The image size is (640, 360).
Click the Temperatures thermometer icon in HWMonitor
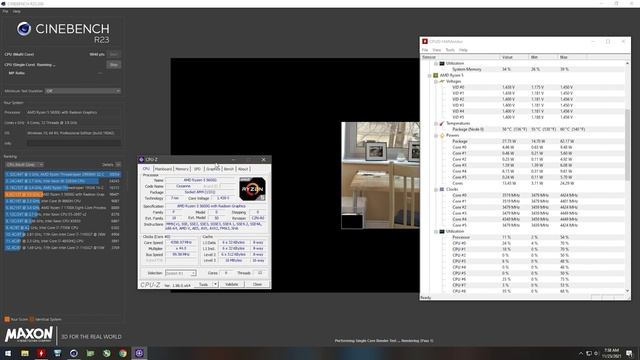click(442, 123)
